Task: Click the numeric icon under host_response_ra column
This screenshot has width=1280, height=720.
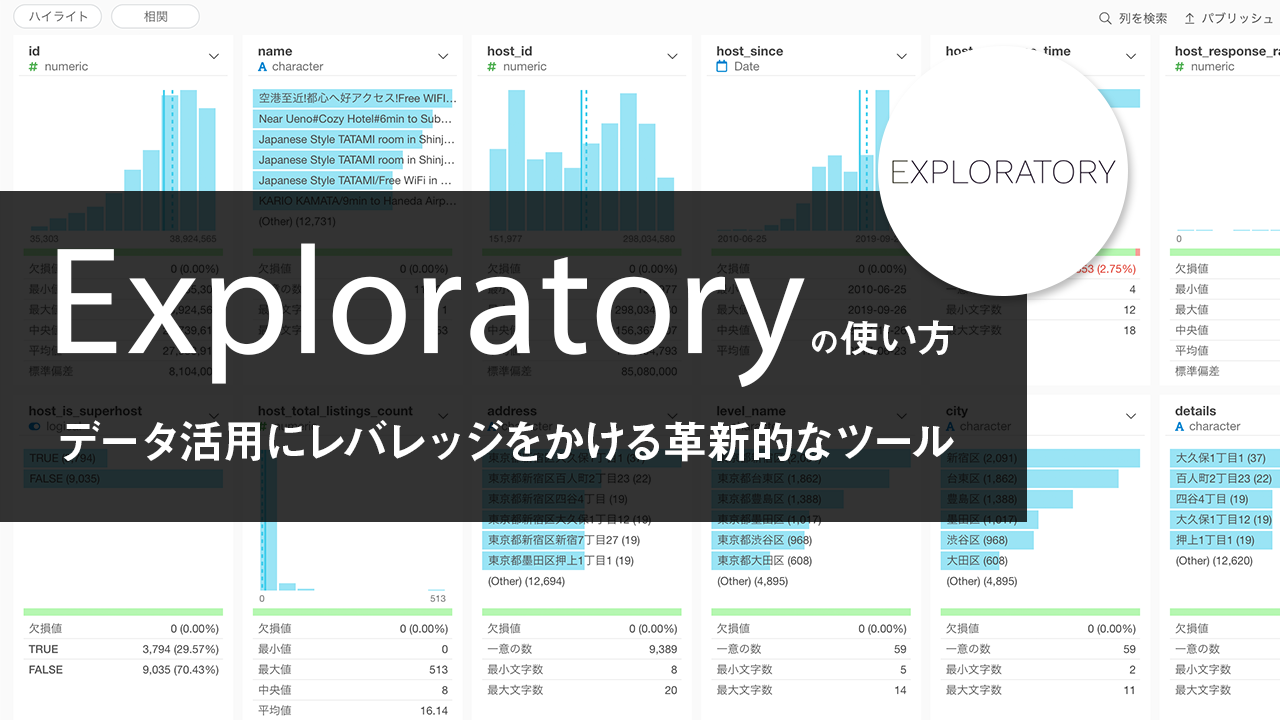Action: click(x=1180, y=67)
